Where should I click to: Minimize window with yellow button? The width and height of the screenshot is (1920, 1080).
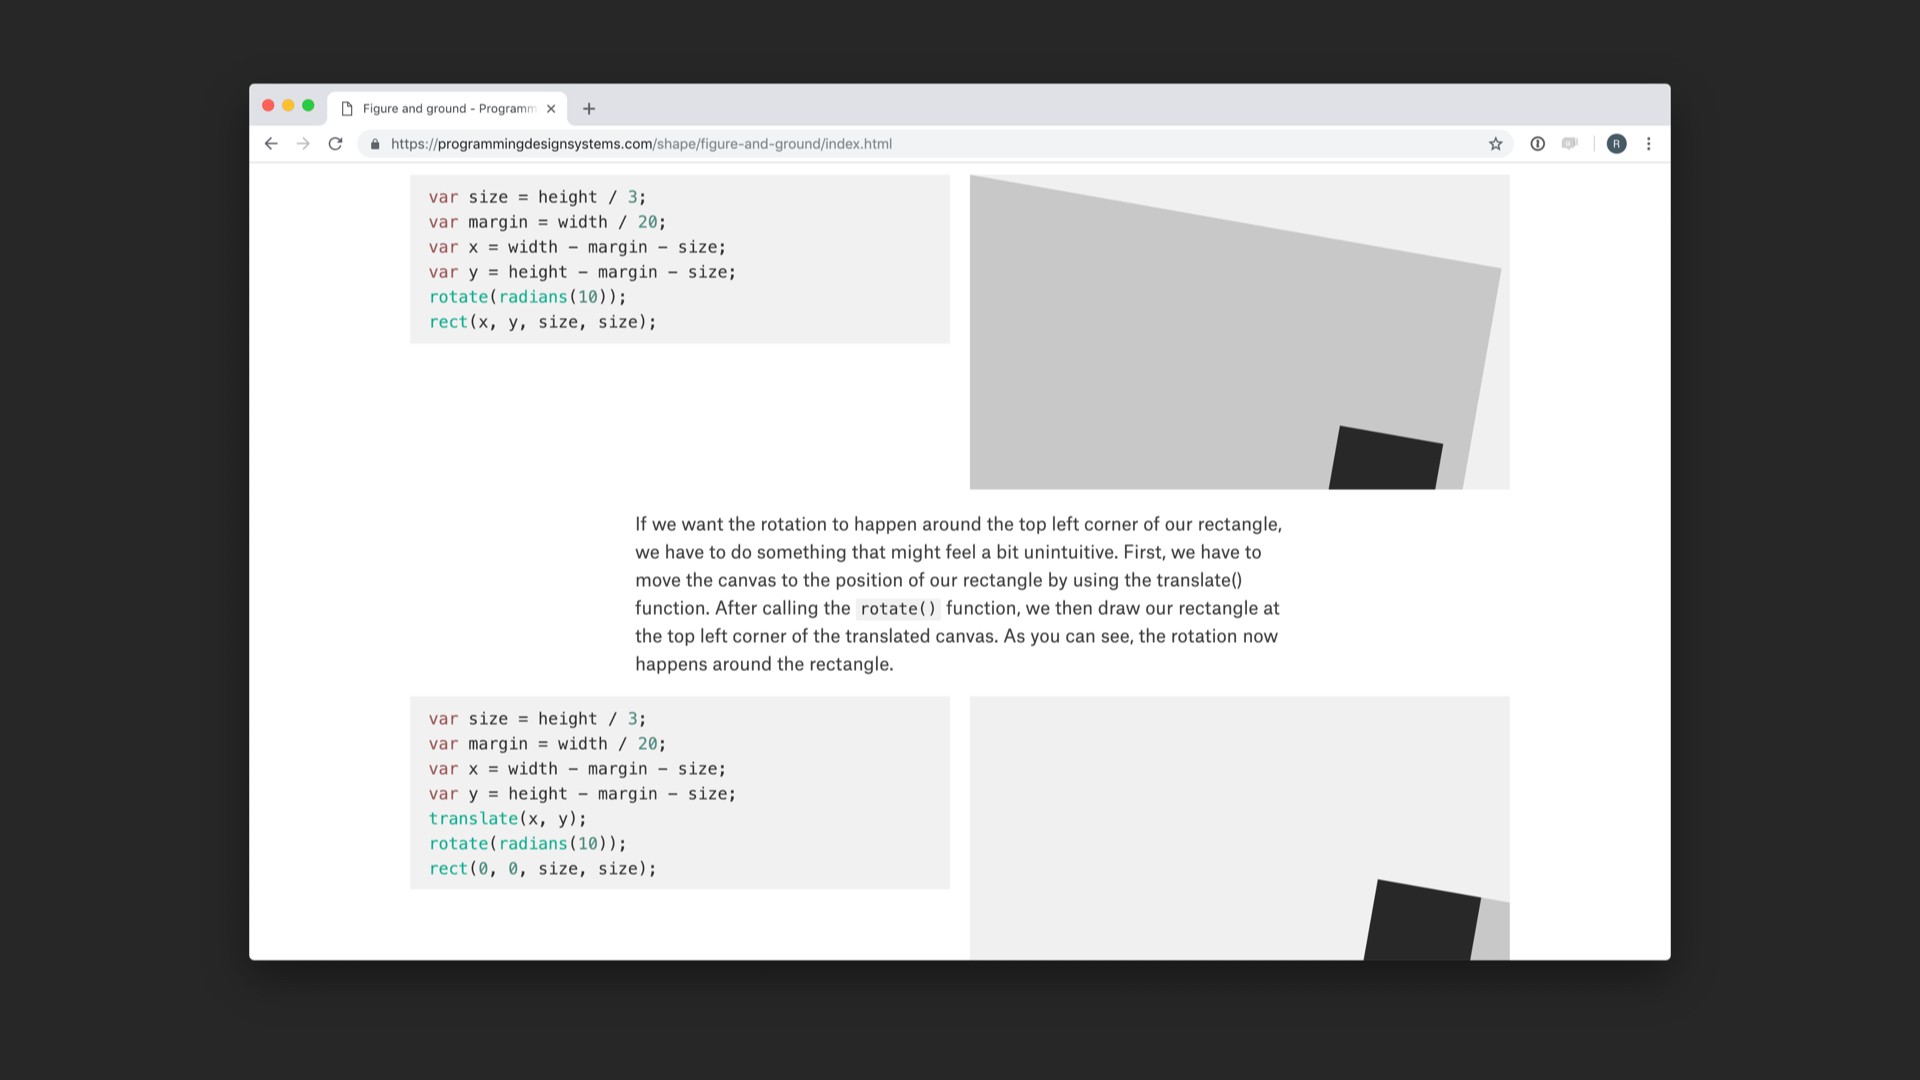pyautogui.click(x=288, y=106)
